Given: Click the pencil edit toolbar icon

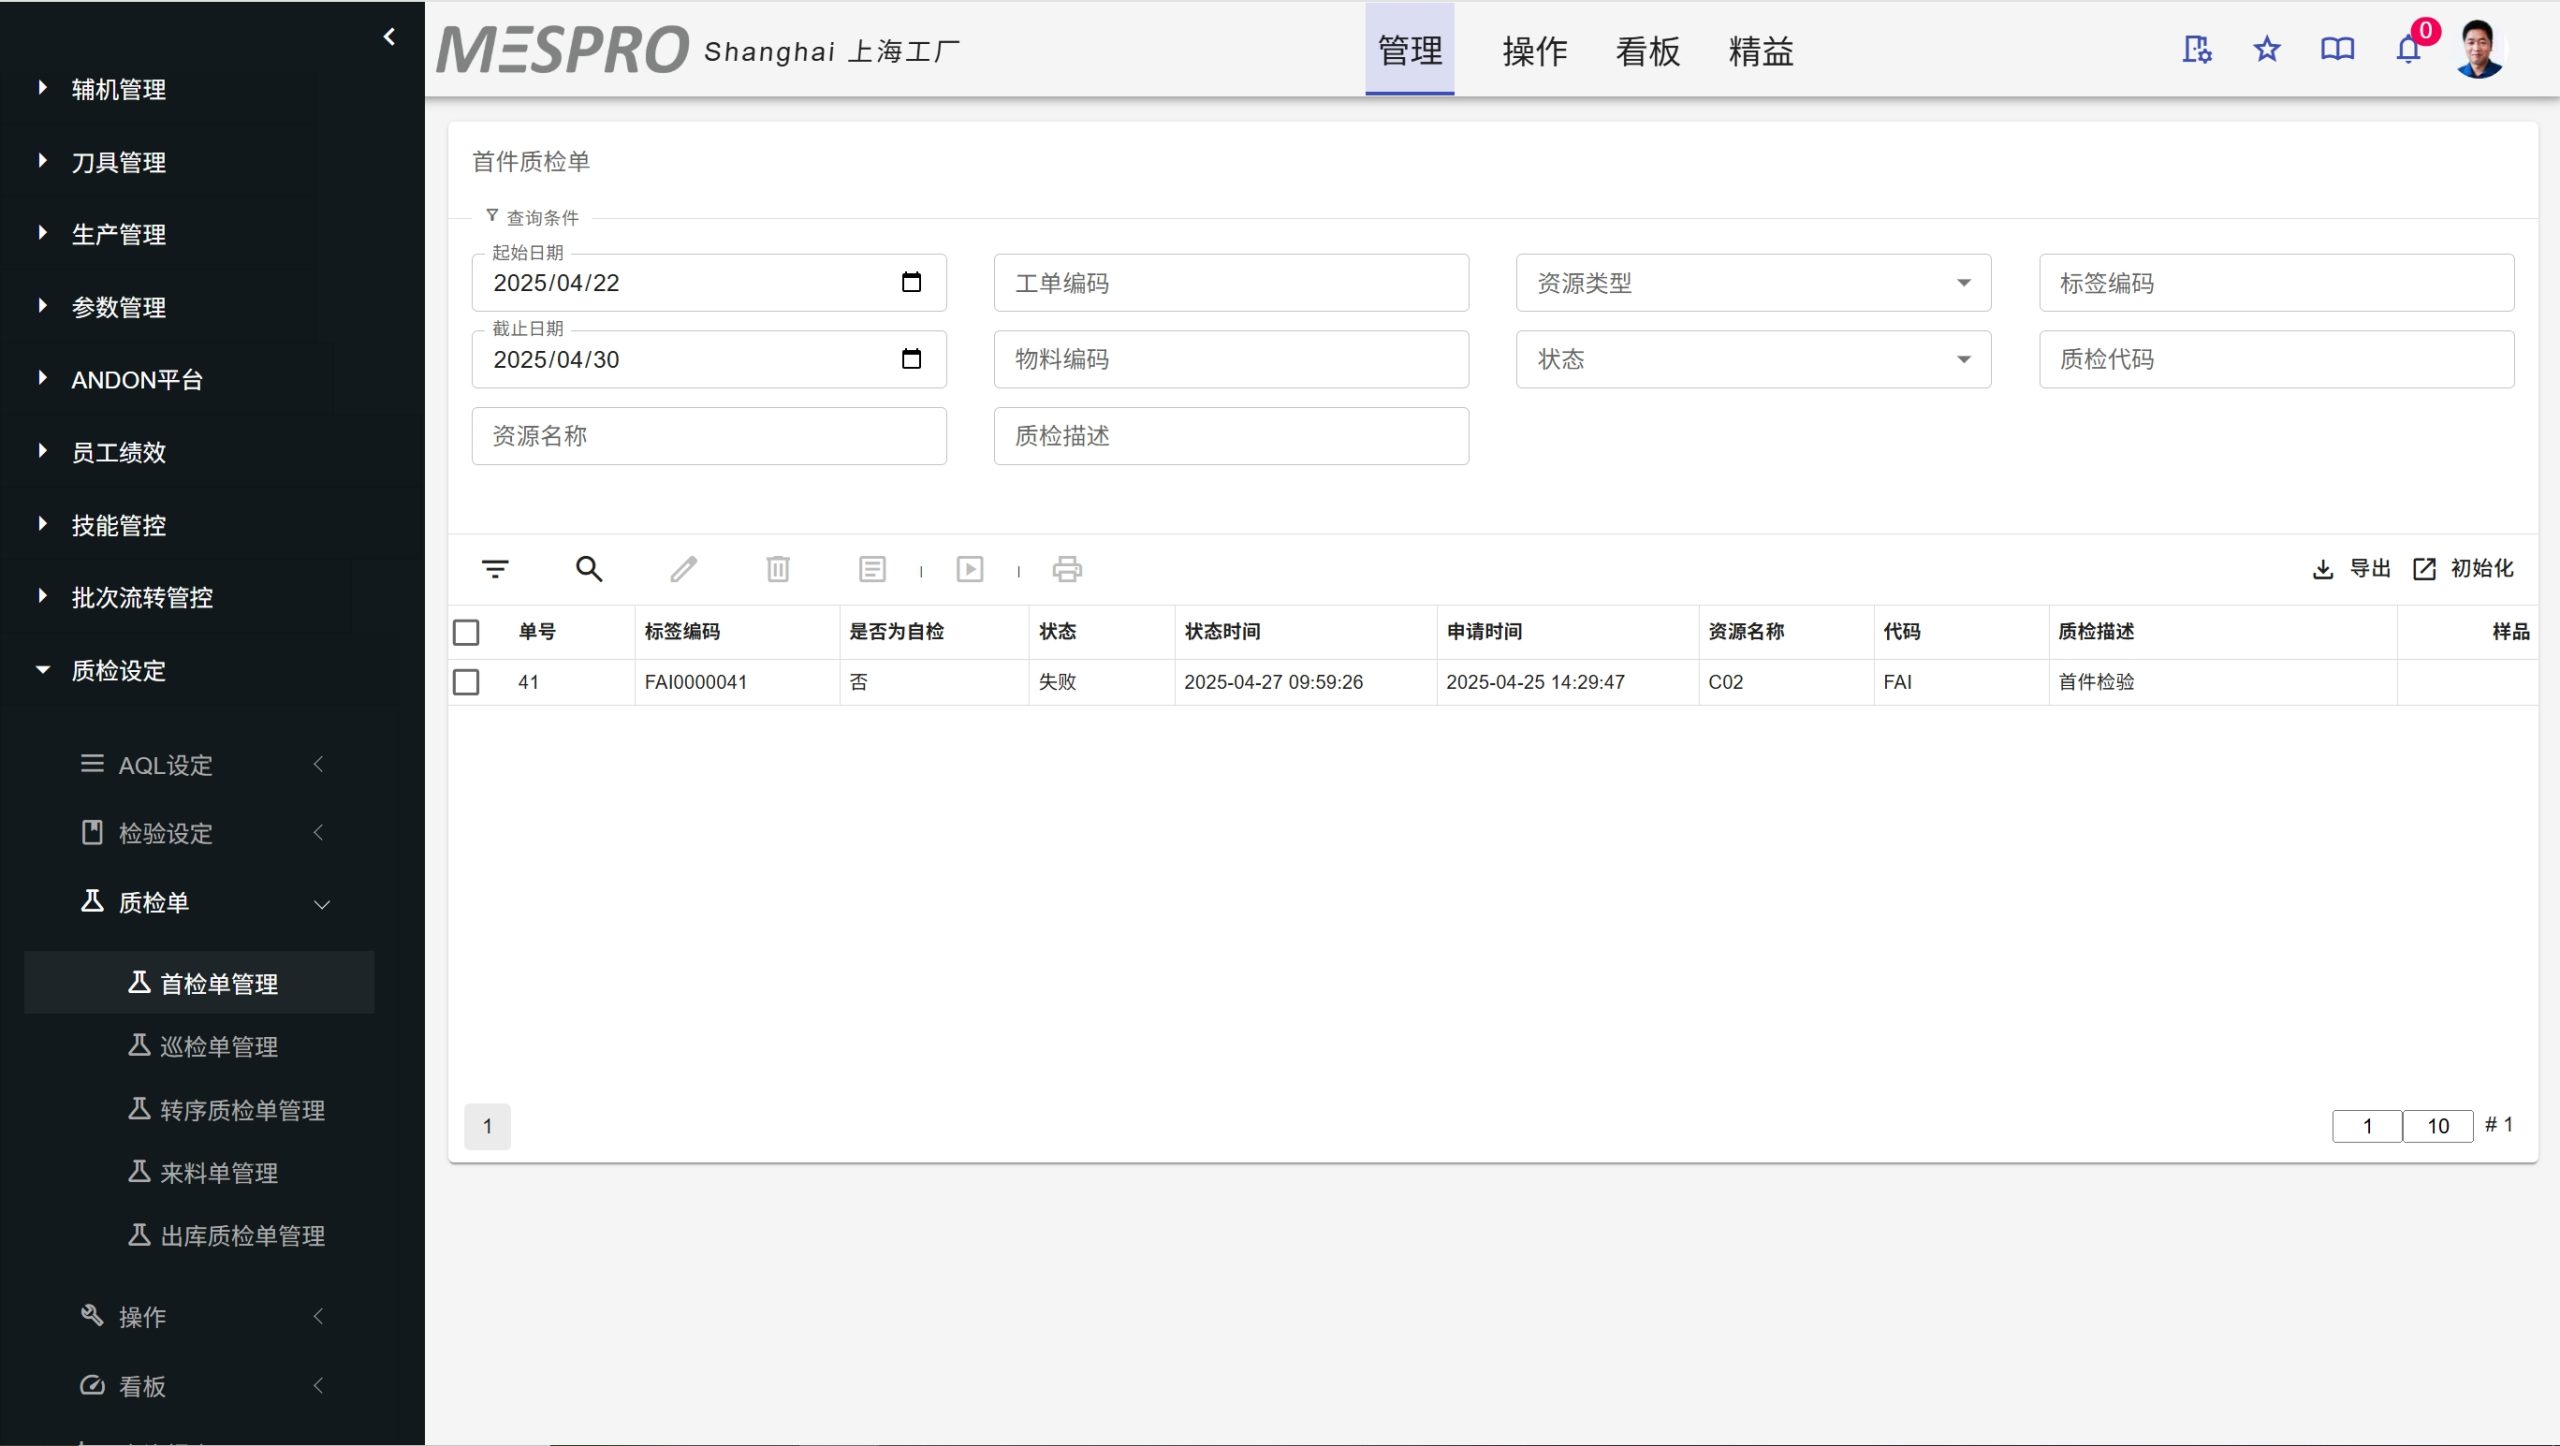Looking at the screenshot, I should 684,569.
